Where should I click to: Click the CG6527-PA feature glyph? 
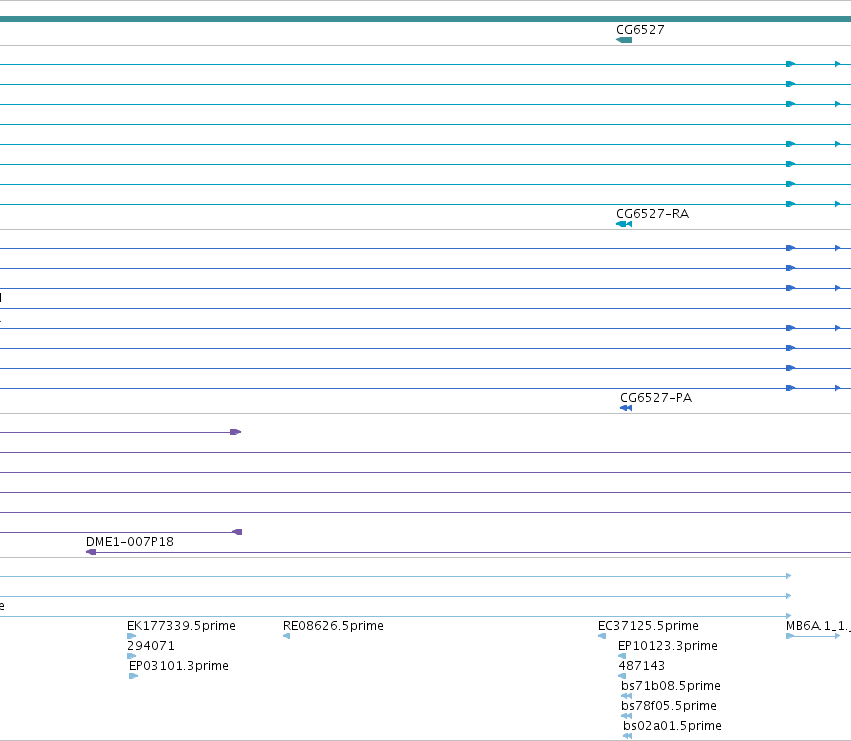pyautogui.click(x=626, y=408)
